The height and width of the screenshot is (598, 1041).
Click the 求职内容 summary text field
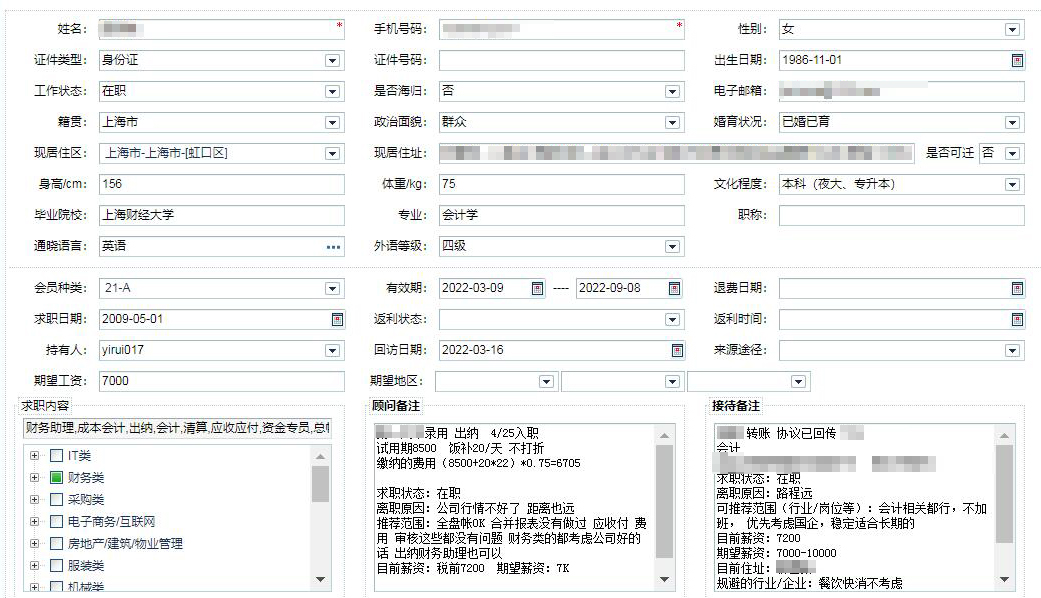(x=177, y=428)
